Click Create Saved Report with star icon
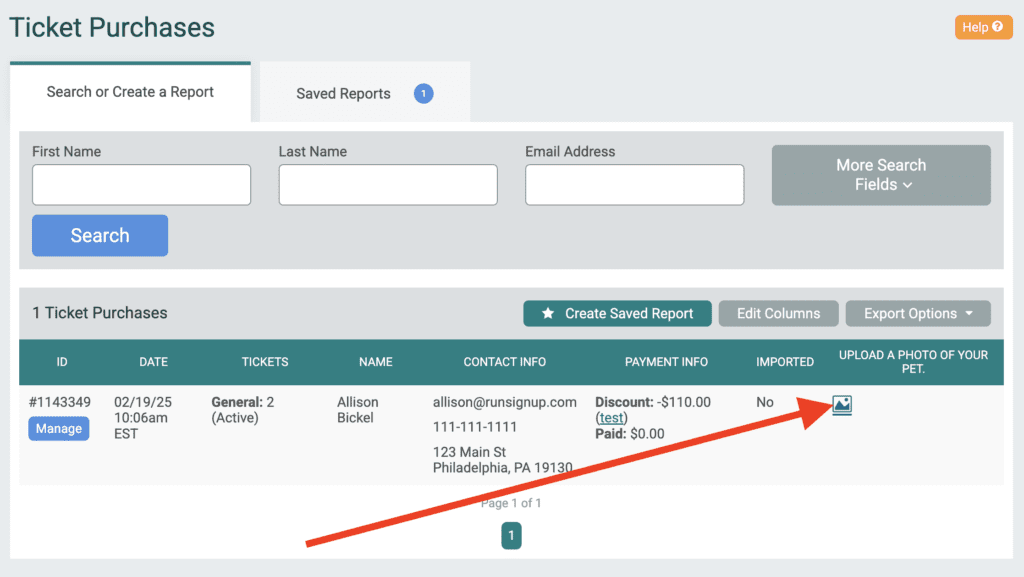Screen dimensions: 1024x577 (x=617, y=313)
